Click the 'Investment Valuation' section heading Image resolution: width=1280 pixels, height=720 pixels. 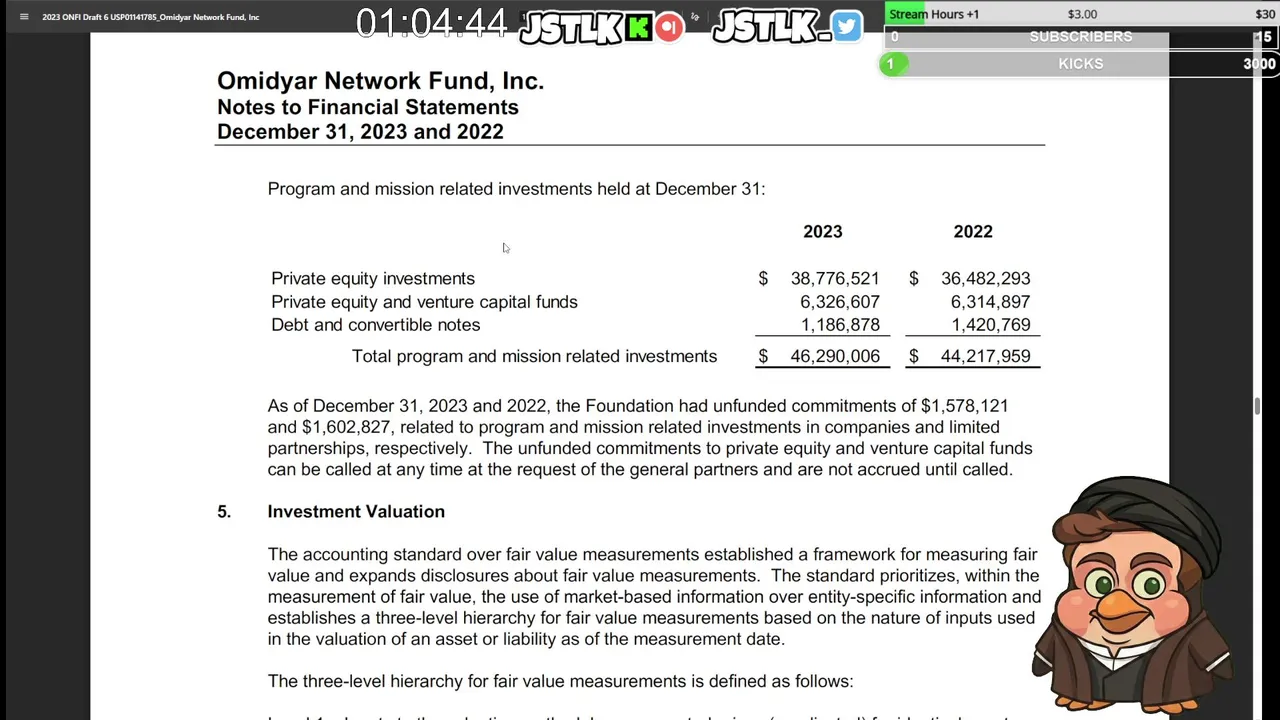(x=356, y=512)
